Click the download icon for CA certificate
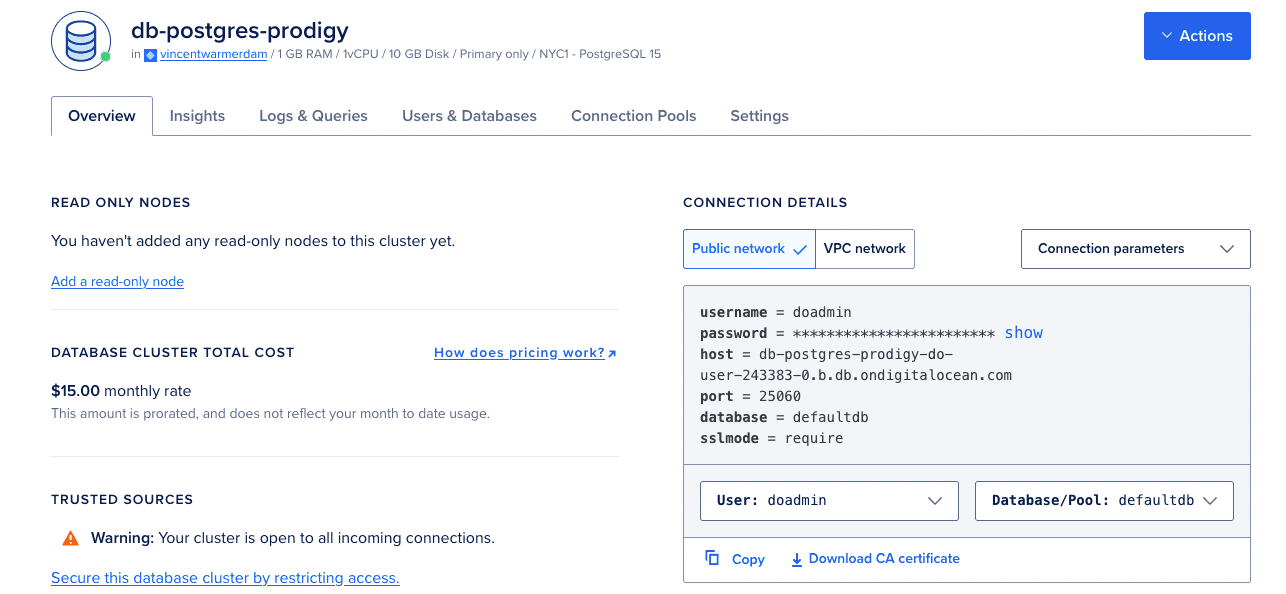The height and width of the screenshot is (594, 1286). click(x=796, y=558)
